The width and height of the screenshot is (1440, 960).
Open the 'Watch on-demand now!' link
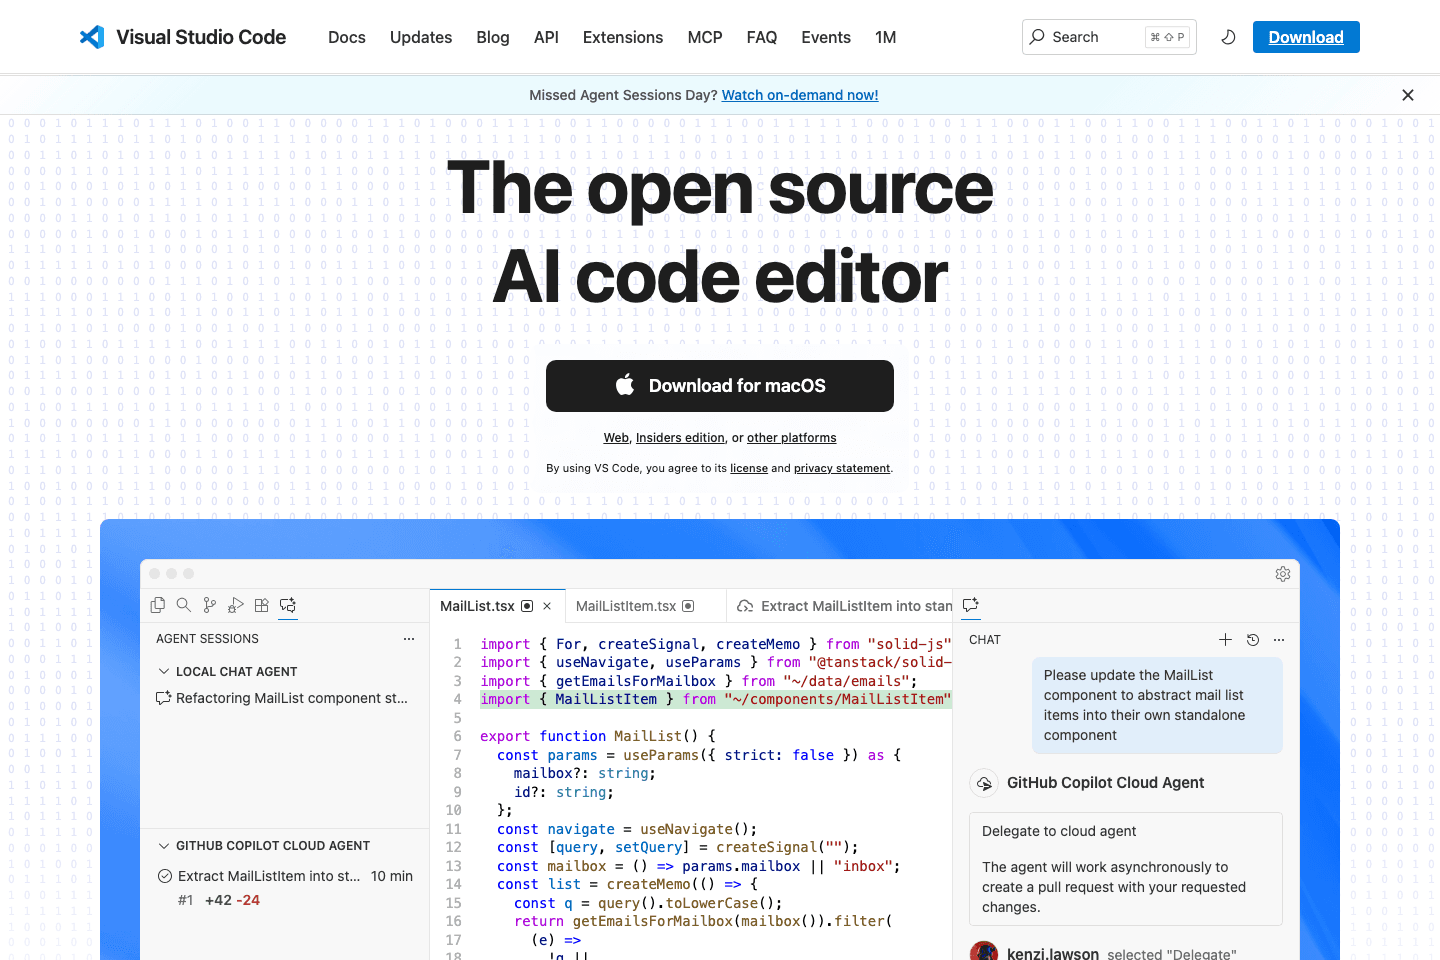799,95
